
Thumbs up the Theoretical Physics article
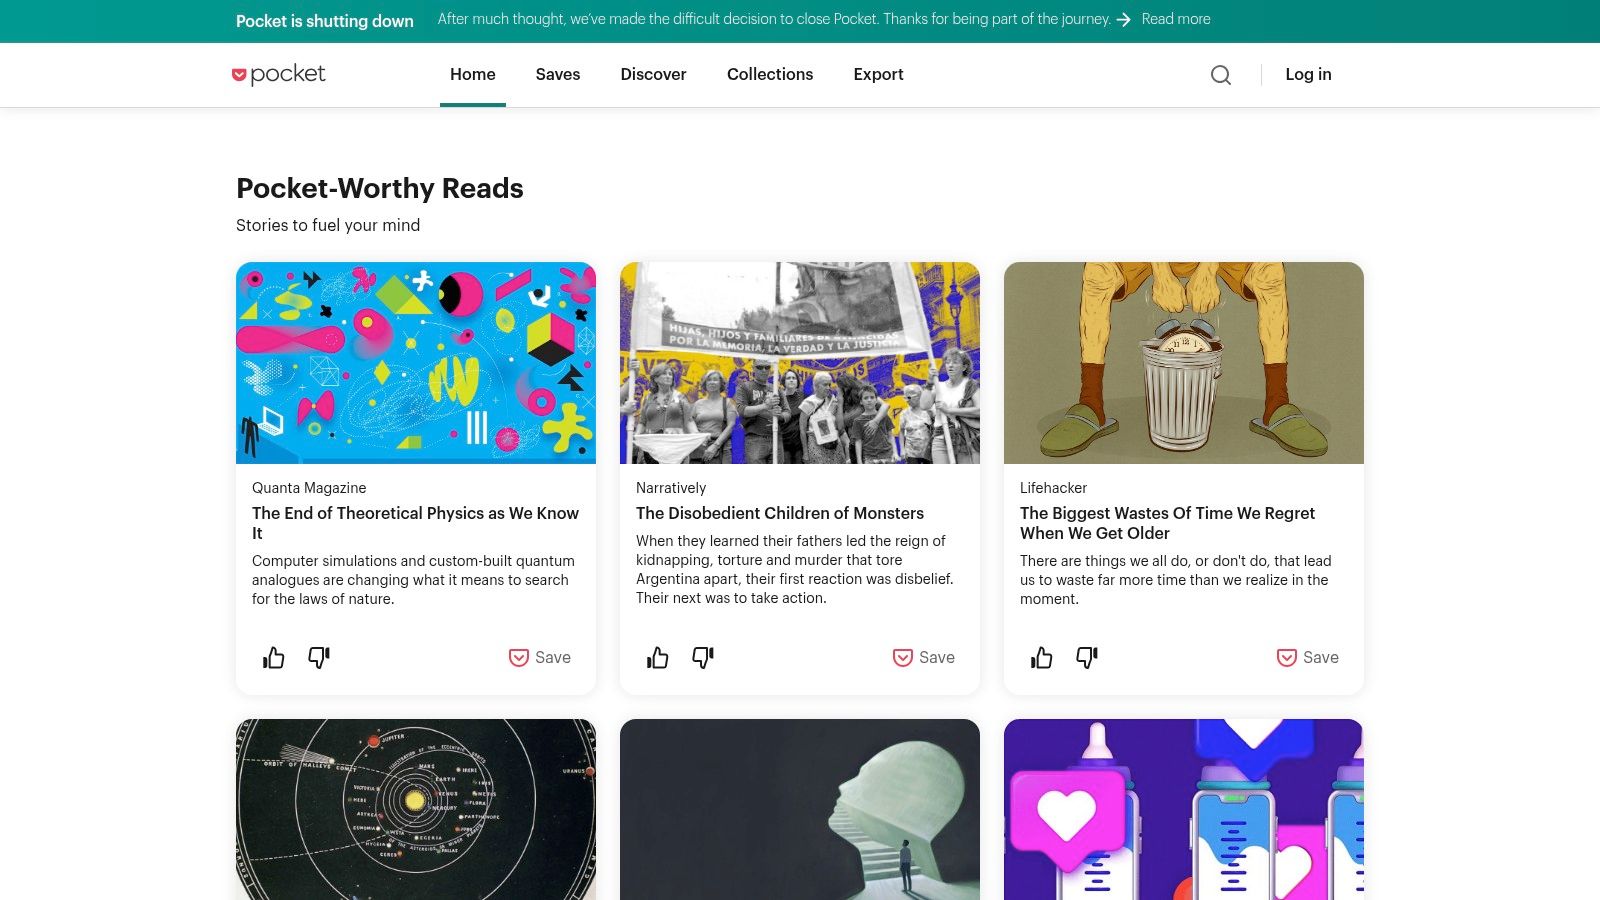(274, 657)
